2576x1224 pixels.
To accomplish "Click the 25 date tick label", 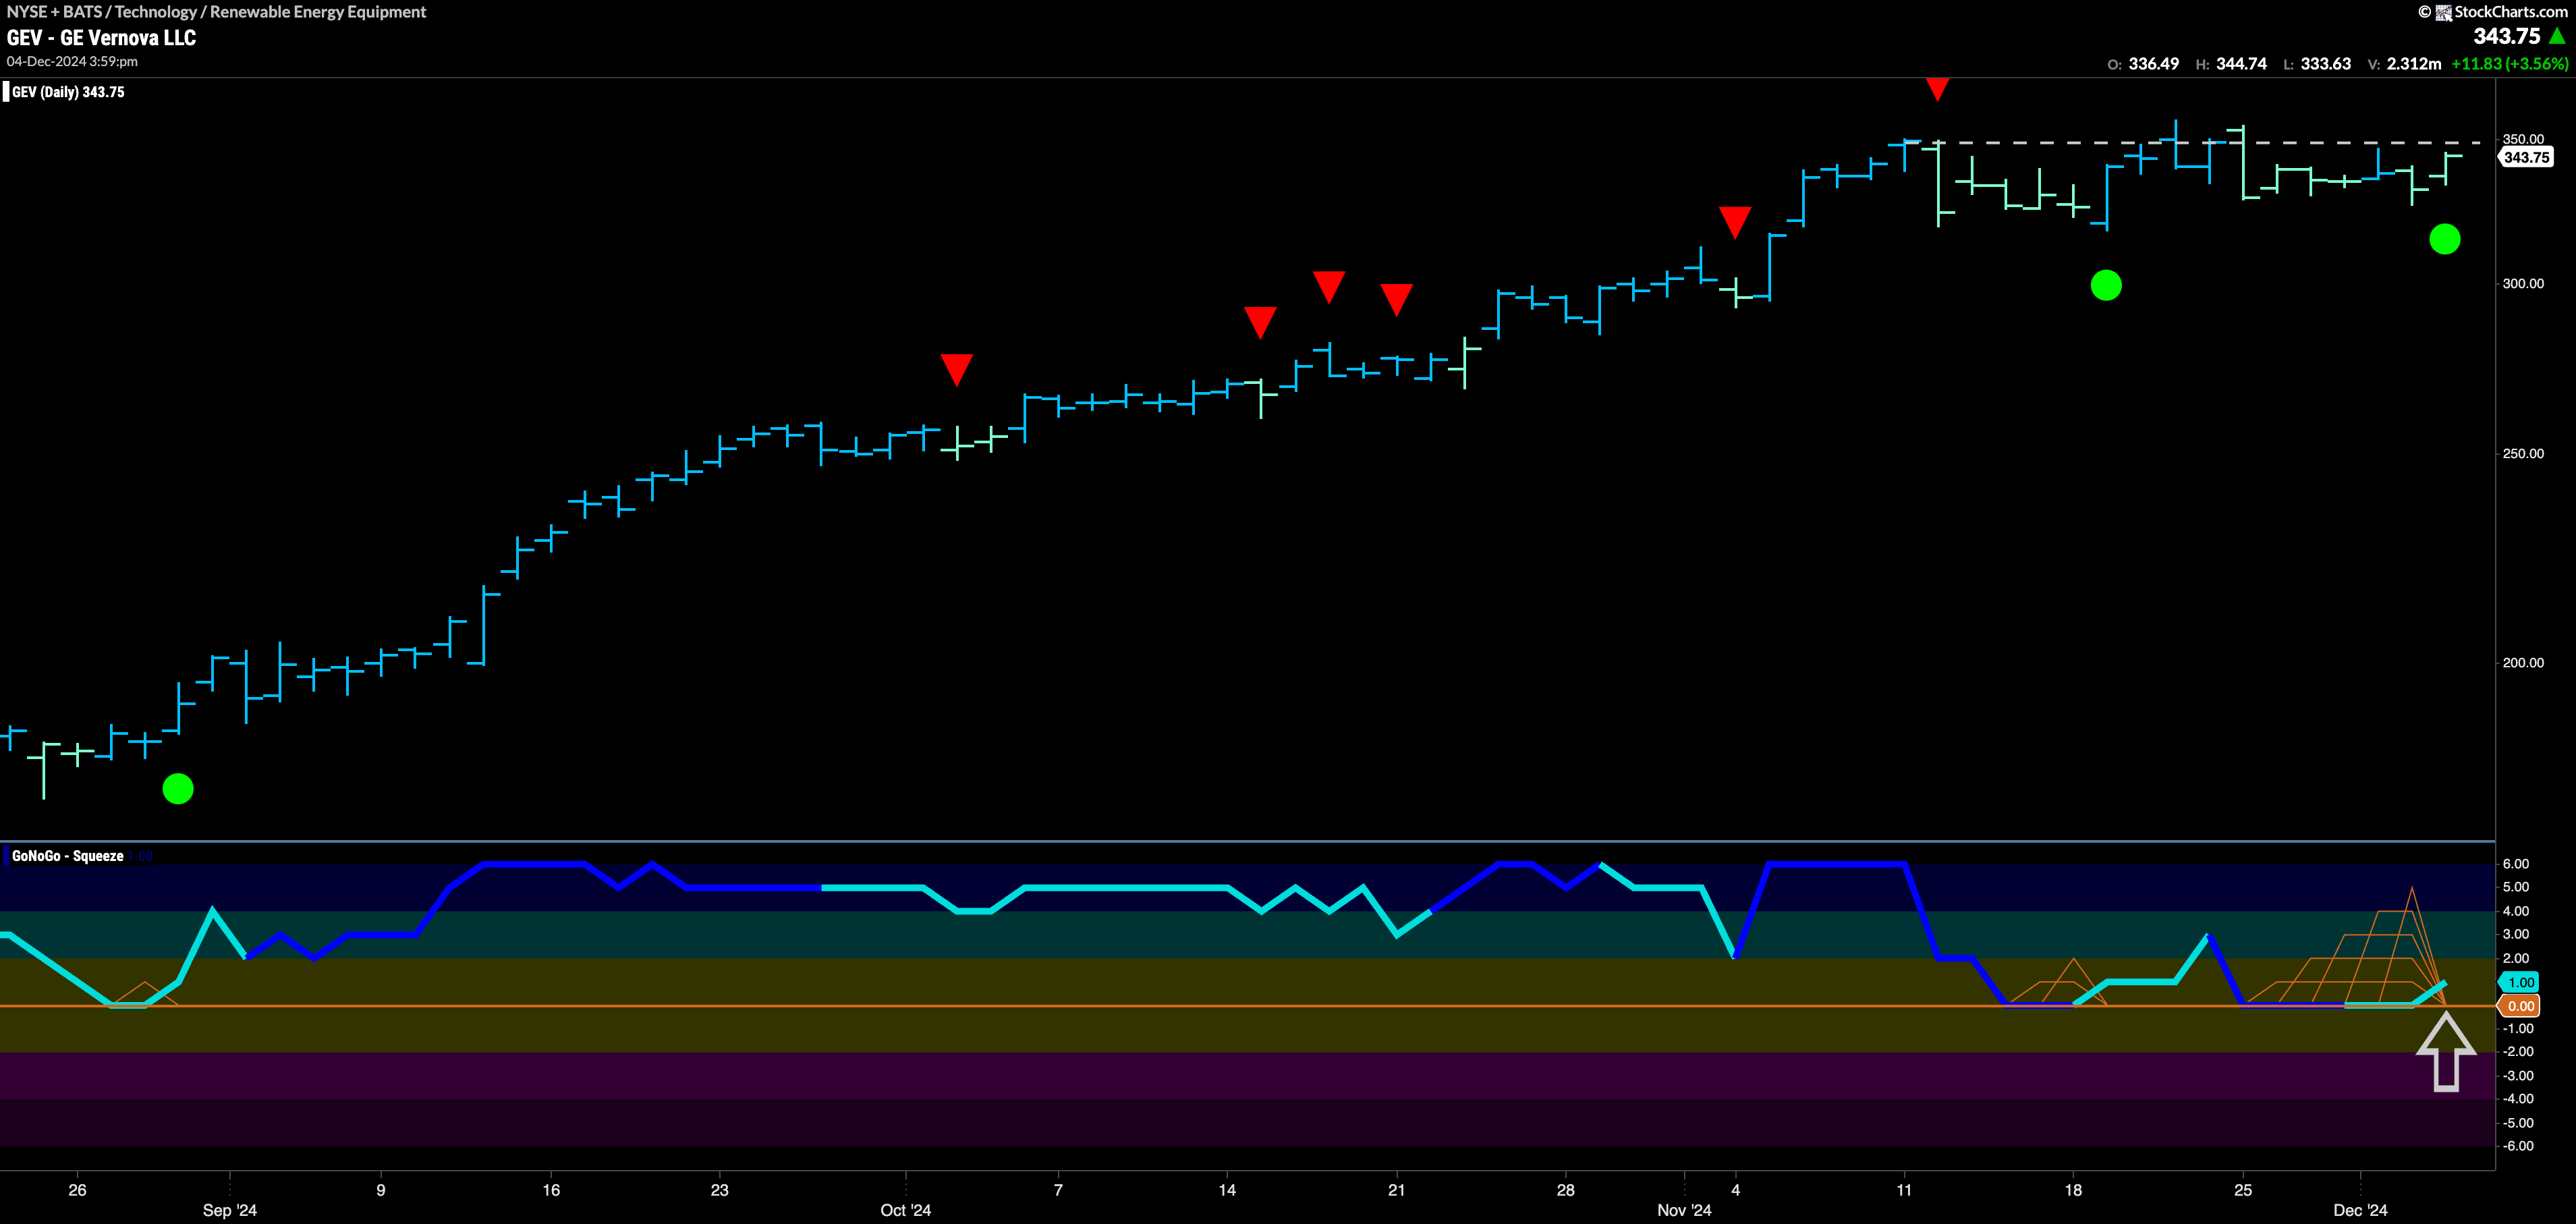I will click(2243, 1190).
